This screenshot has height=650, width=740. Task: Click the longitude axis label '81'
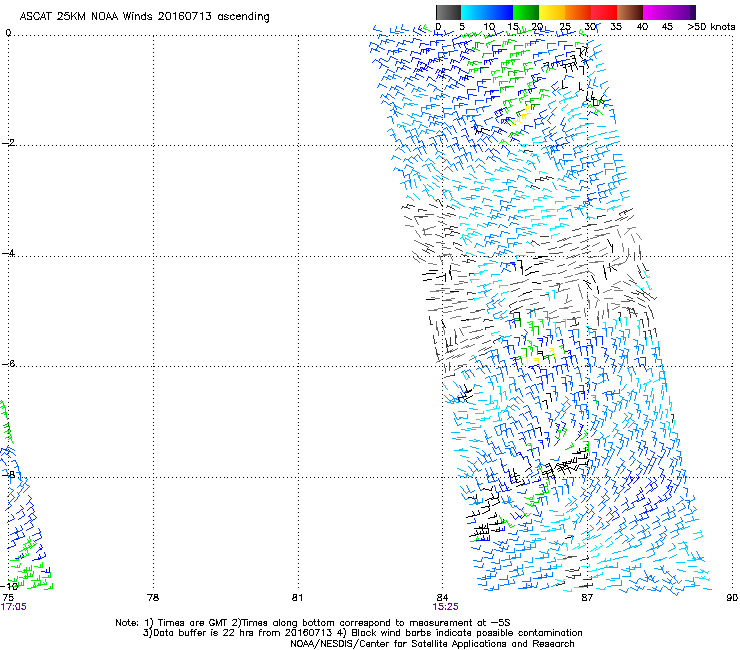(297, 598)
